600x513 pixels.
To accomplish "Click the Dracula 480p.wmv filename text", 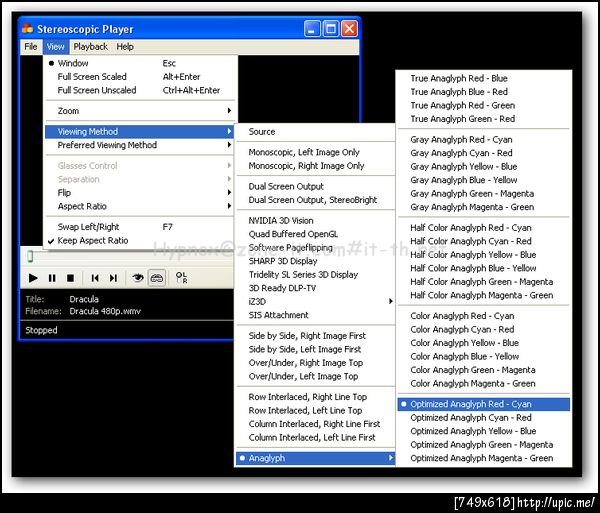I will [105, 311].
